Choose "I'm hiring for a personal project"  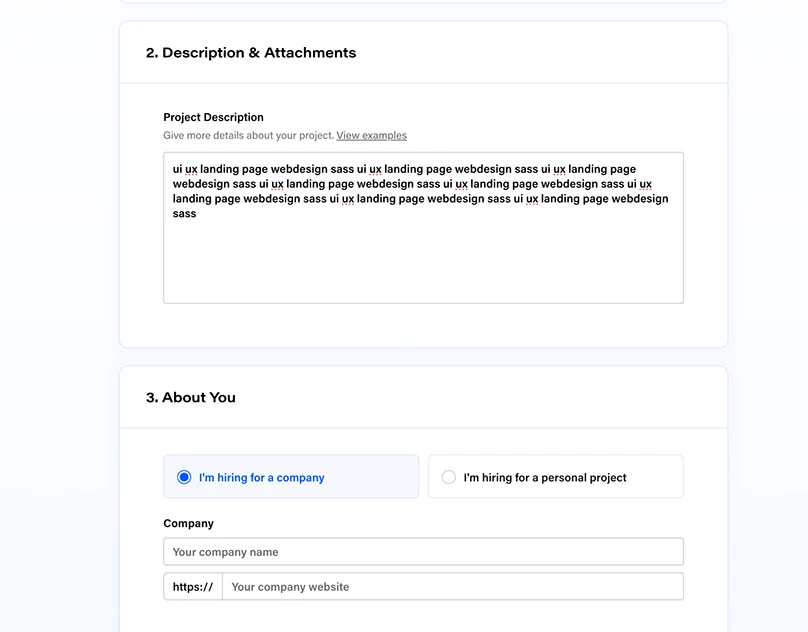555,477
